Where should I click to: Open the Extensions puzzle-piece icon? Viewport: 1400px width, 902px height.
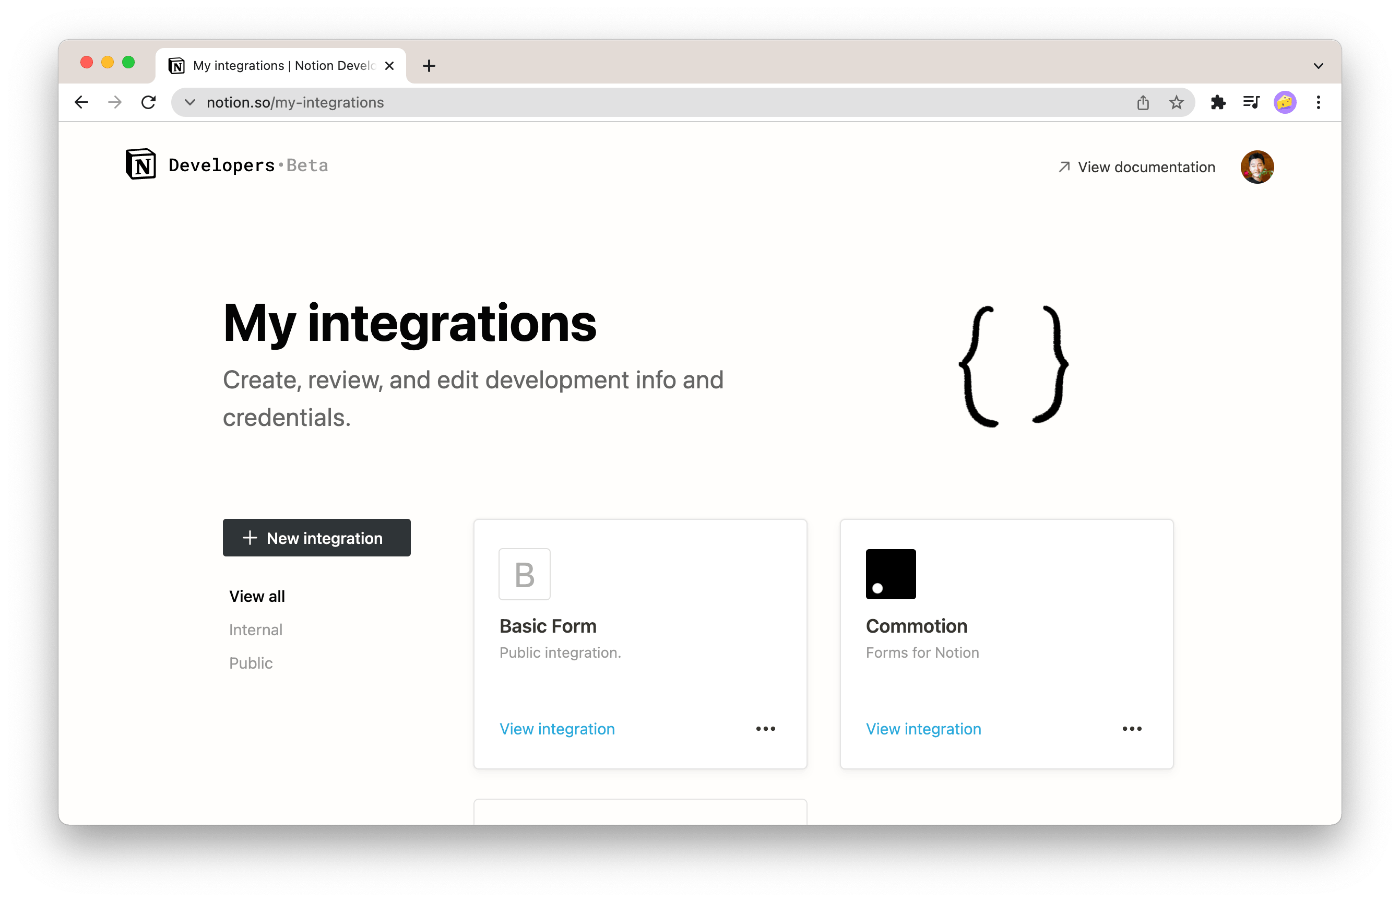pos(1218,102)
